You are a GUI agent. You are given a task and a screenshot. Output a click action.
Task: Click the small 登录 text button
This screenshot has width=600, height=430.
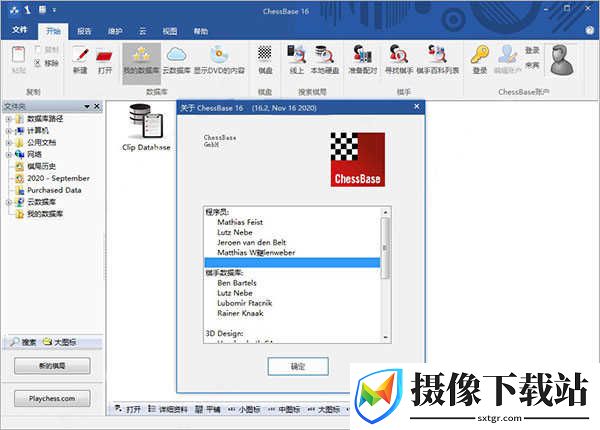[532, 50]
